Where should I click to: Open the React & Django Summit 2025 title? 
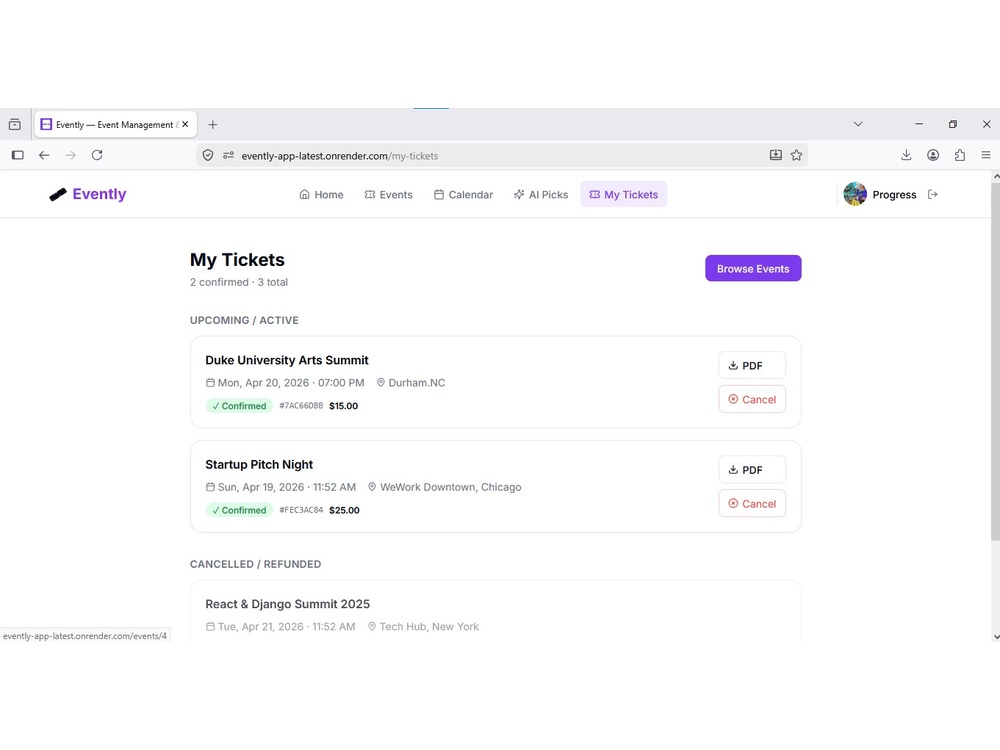[288, 604]
